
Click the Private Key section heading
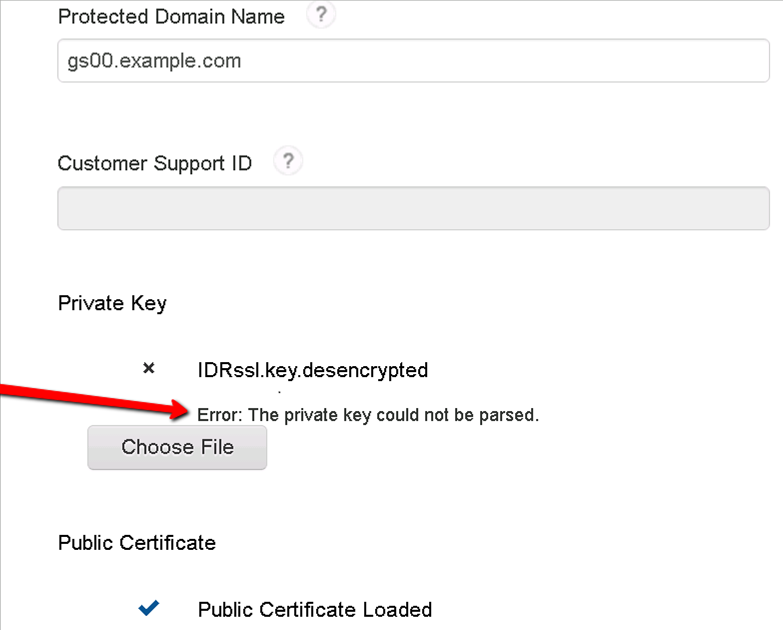coord(112,303)
